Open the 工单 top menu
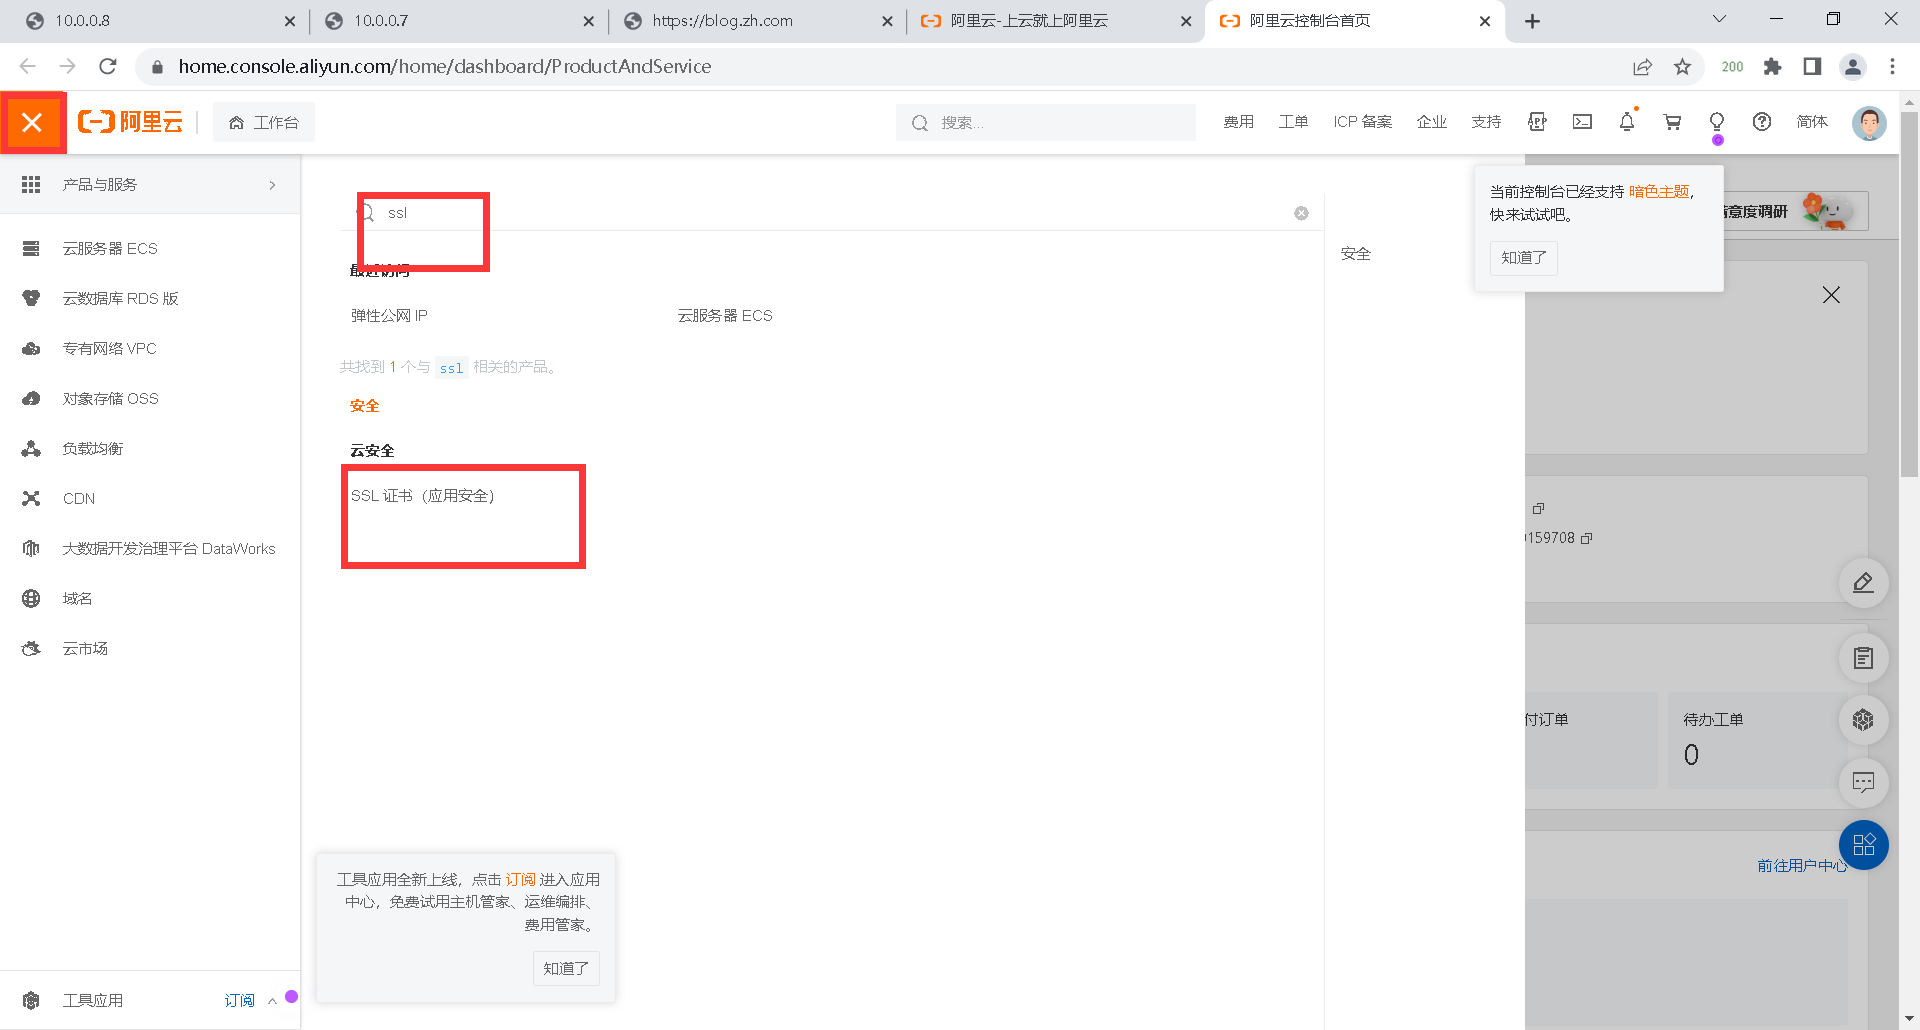 click(1293, 122)
